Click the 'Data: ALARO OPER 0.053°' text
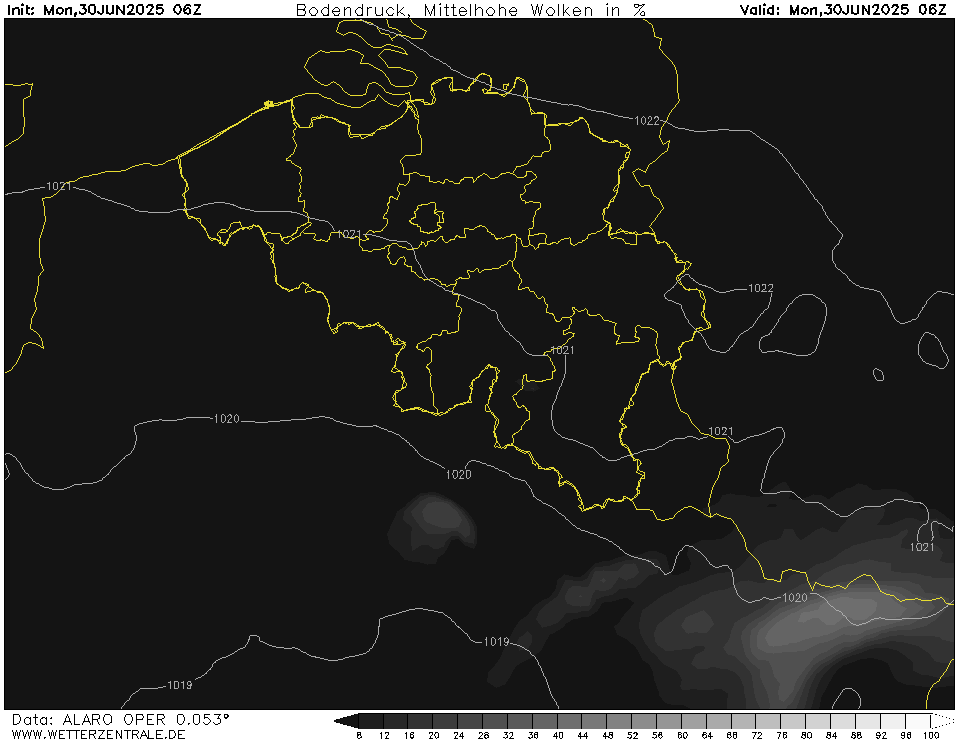959x741 pixels. (120, 720)
